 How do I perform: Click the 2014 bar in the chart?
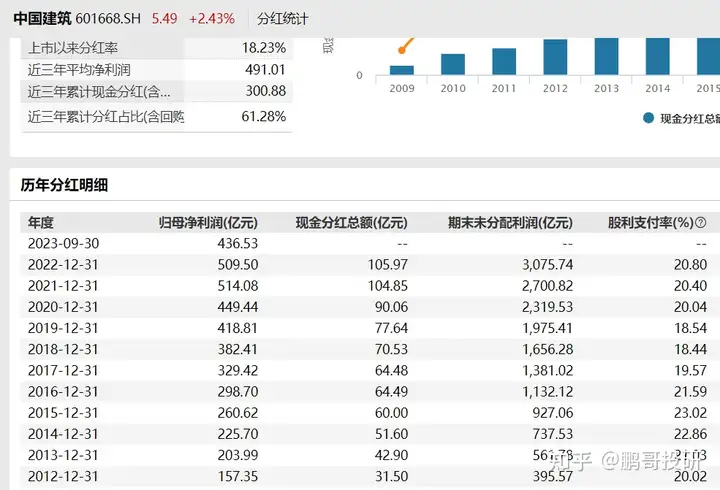tap(658, 56)
